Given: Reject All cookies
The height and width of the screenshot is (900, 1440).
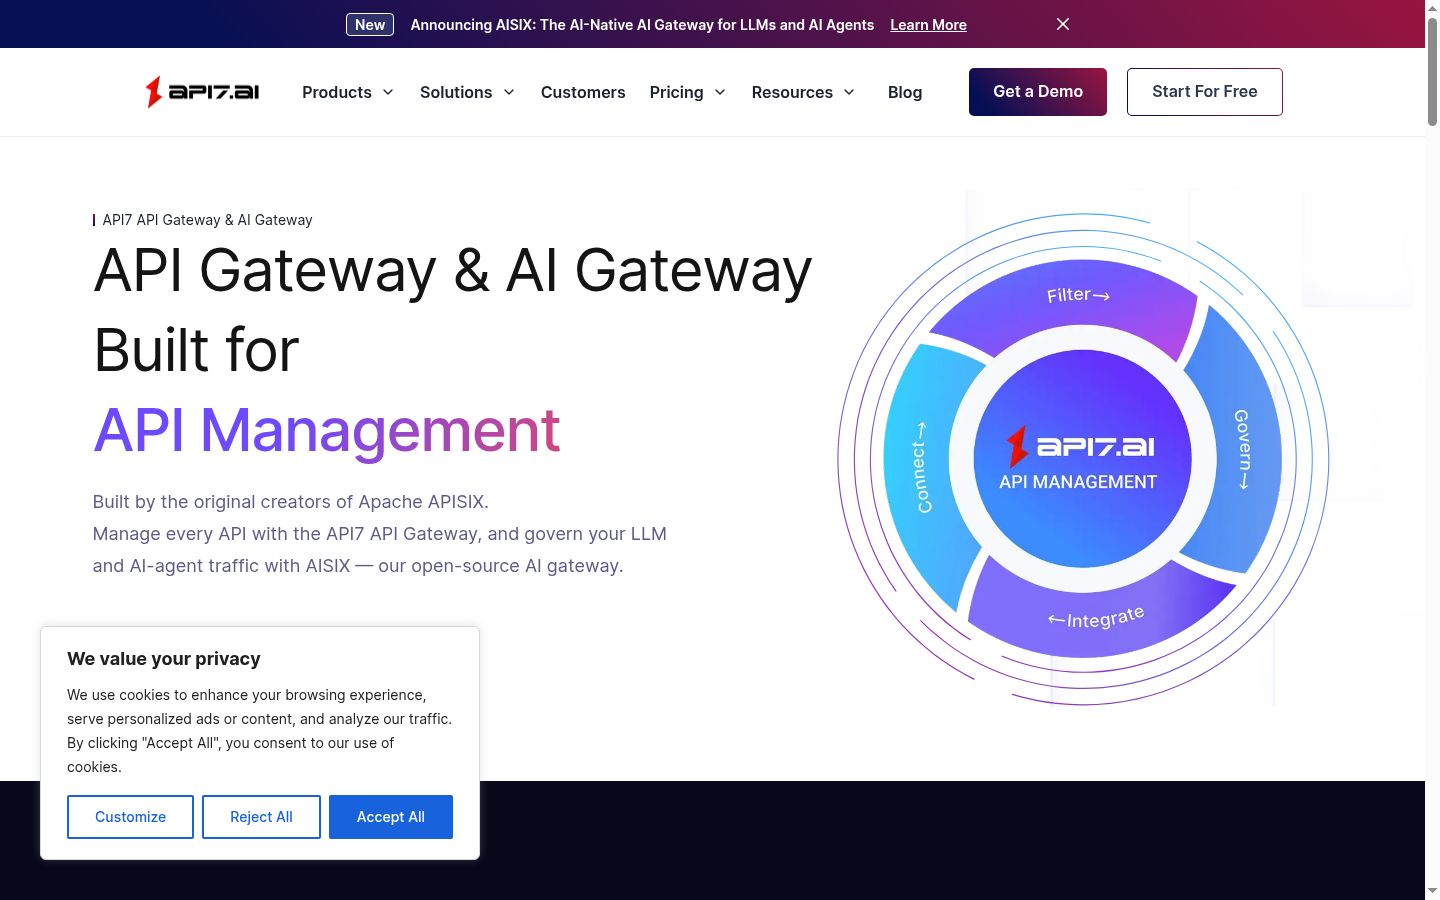Looking at the screenshot, I should pos(261,817).
